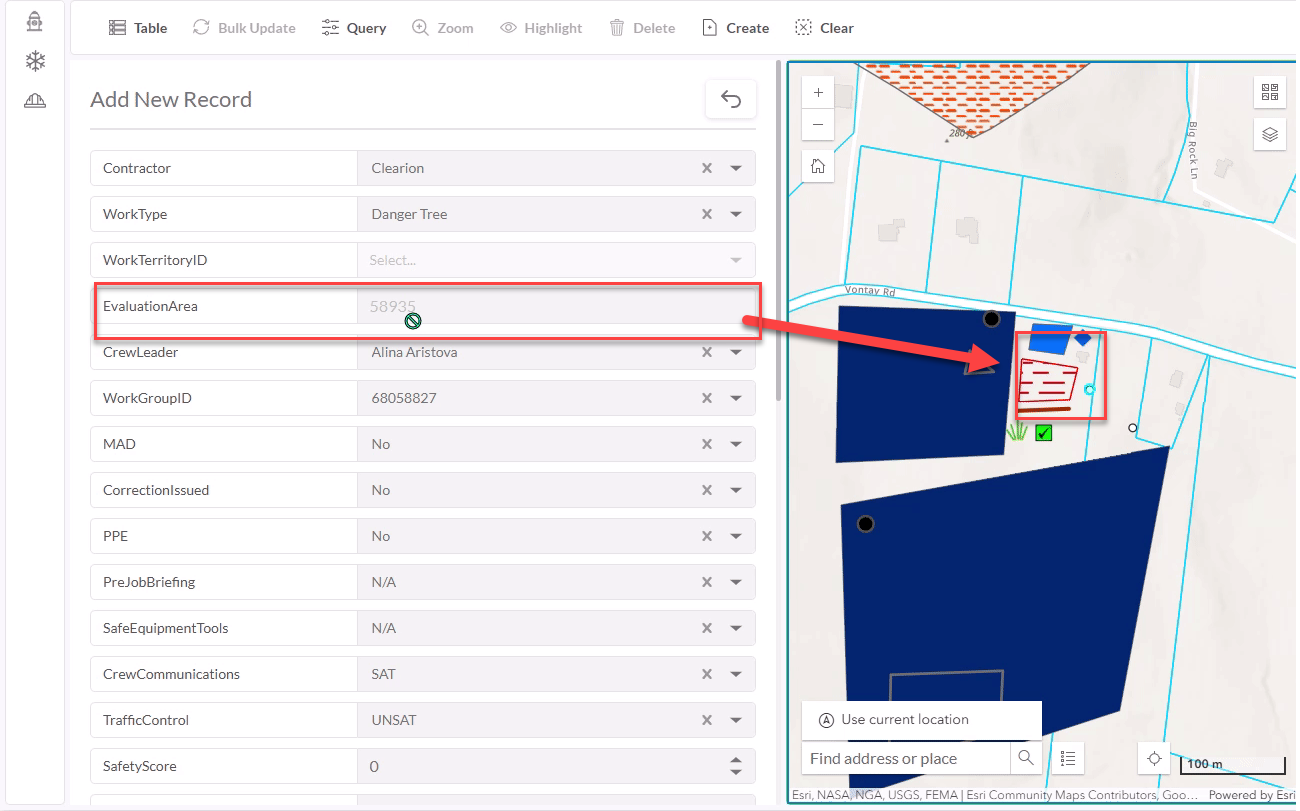The height and width of the screenshot is (811, 1300).
Task: Go to the map's home extent
Action: 818,166
